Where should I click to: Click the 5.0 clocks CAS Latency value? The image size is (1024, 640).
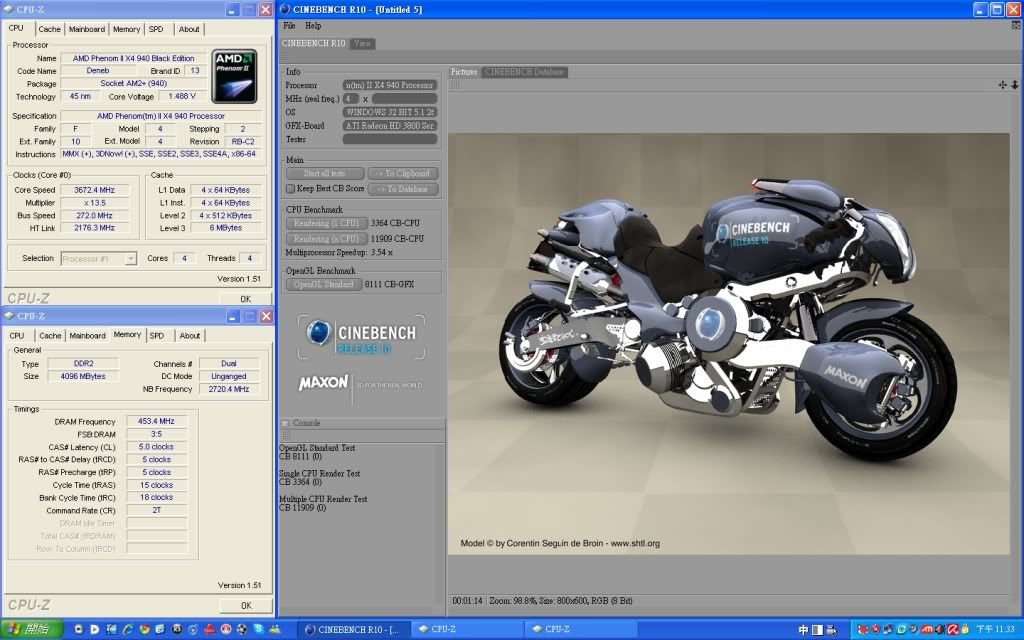[x=156, y=447]
